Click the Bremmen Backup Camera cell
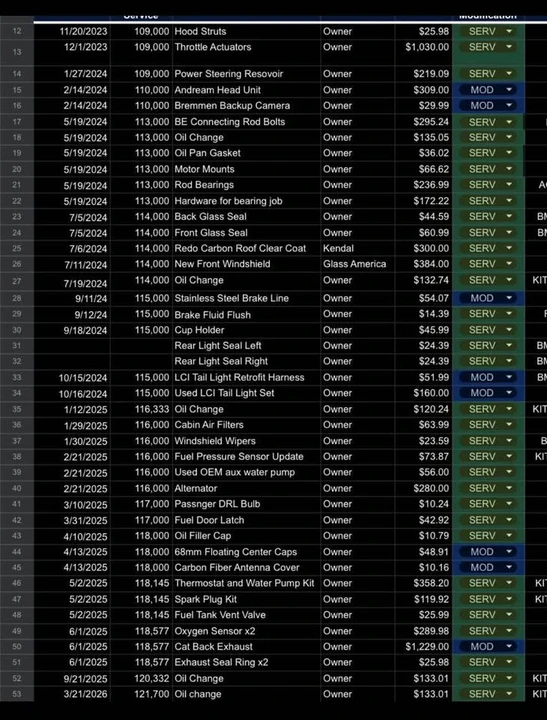 246,106
